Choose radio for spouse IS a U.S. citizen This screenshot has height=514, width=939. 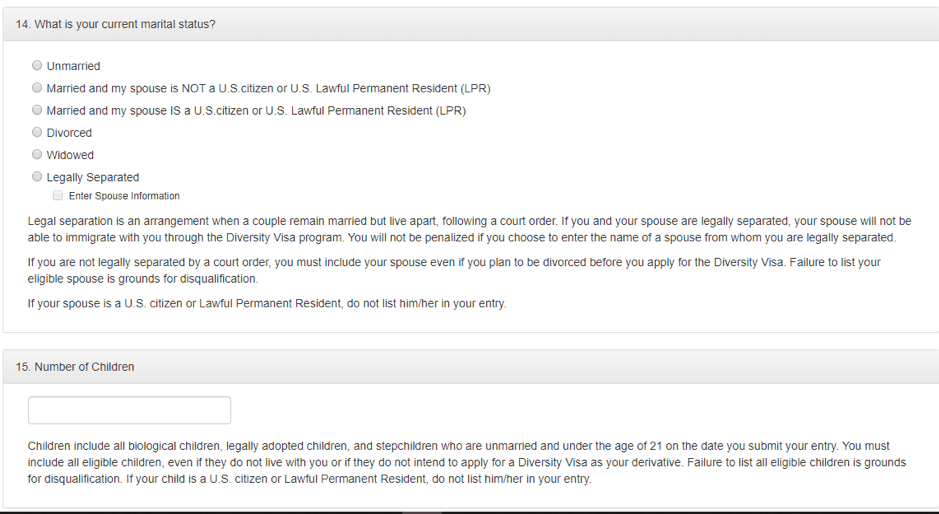(37, 110)
